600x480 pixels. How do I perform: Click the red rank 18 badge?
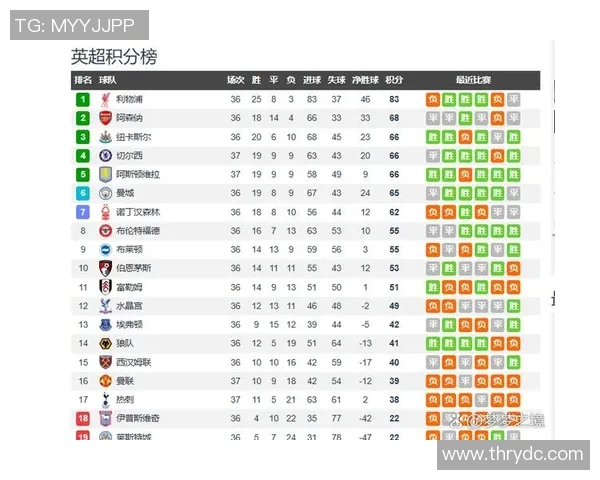(83, 418)
